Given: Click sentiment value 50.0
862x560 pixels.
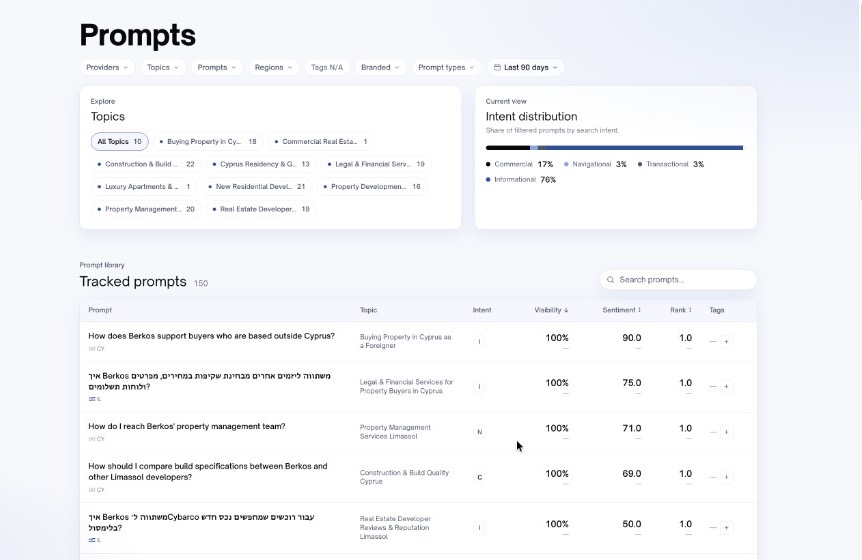Looking at the screenshot, I should click(632, 524).
